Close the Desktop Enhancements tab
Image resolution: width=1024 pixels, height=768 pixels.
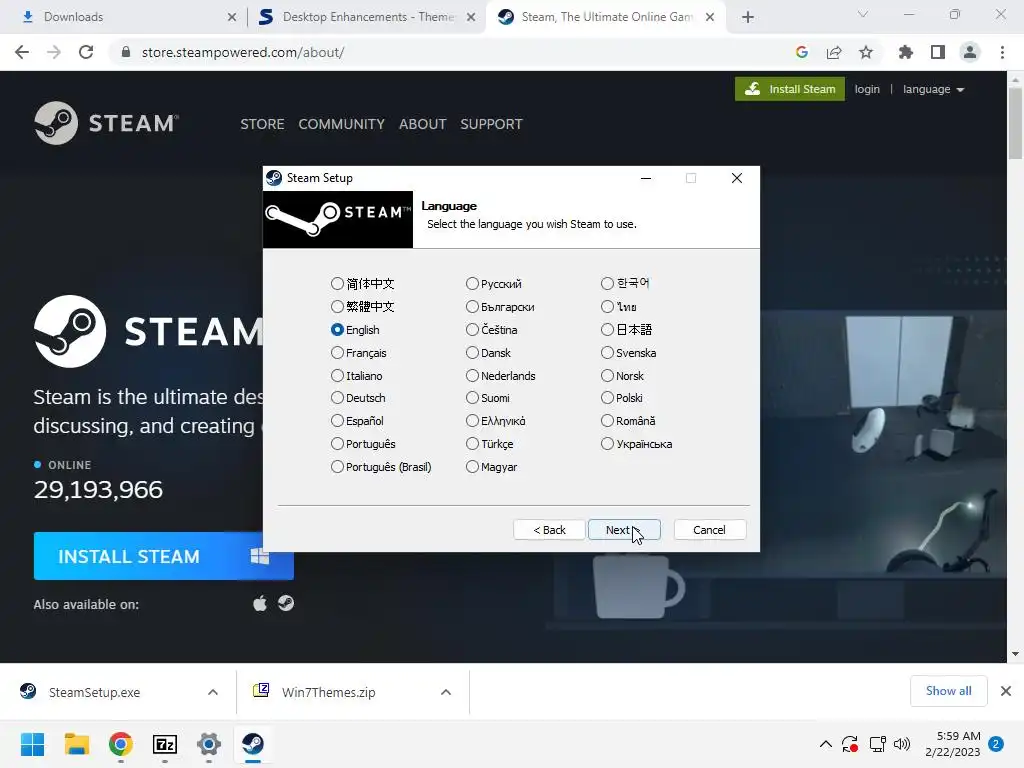click(471, 17)
